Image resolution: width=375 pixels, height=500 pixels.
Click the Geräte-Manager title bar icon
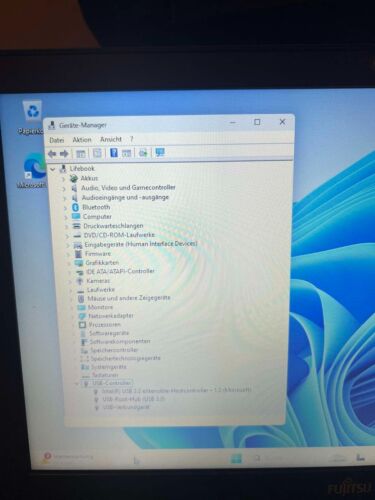[52, 125]
